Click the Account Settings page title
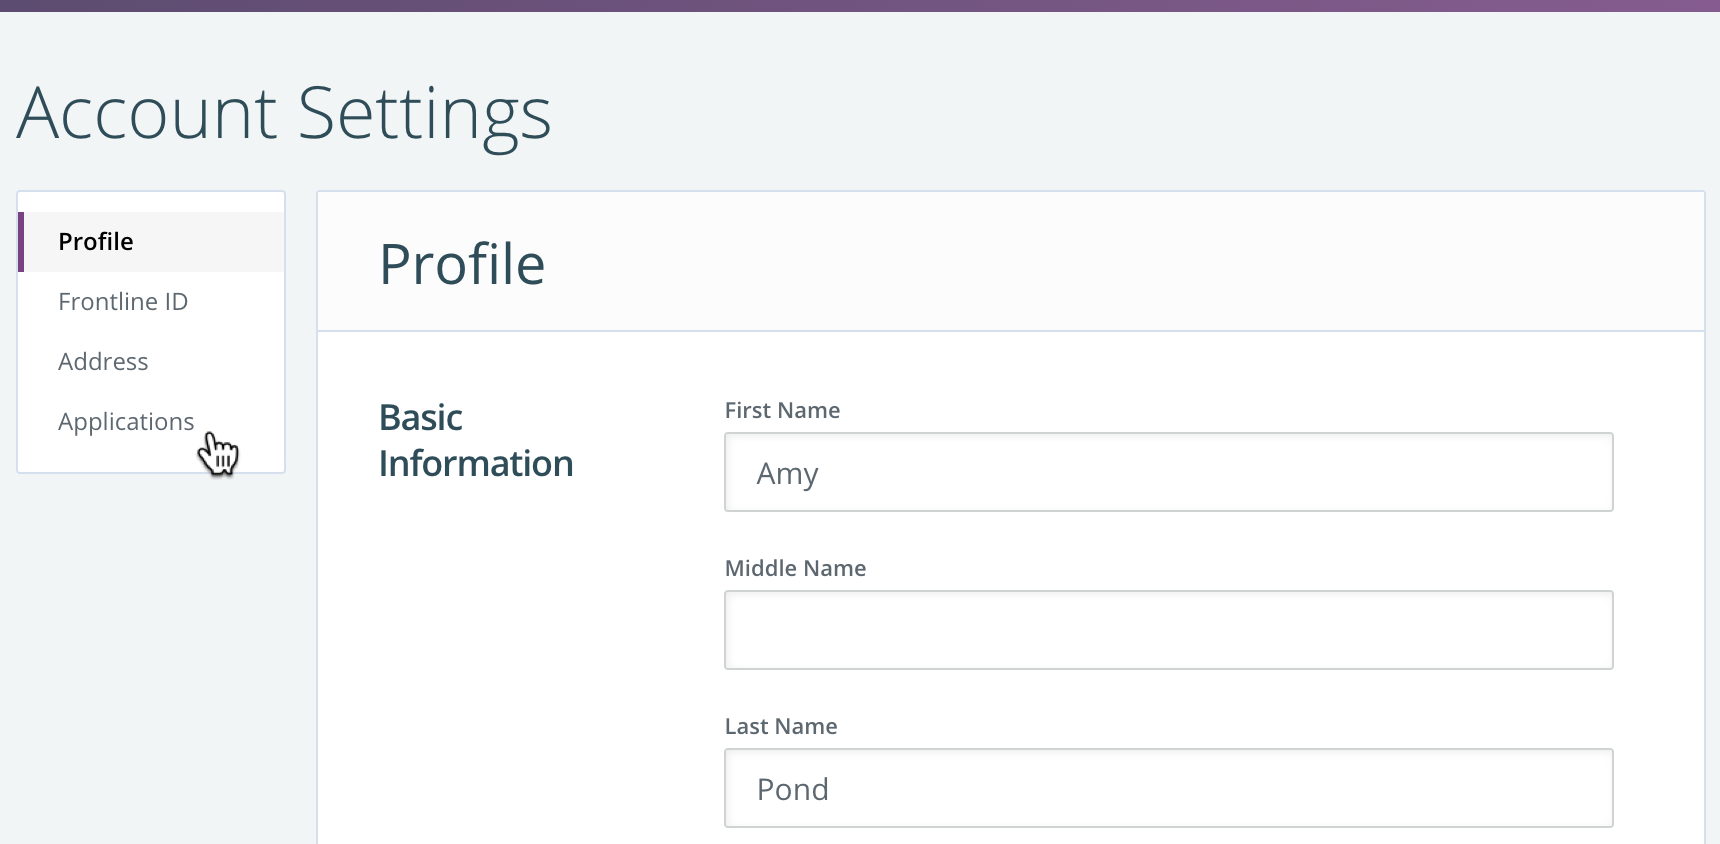 (284, 114)
